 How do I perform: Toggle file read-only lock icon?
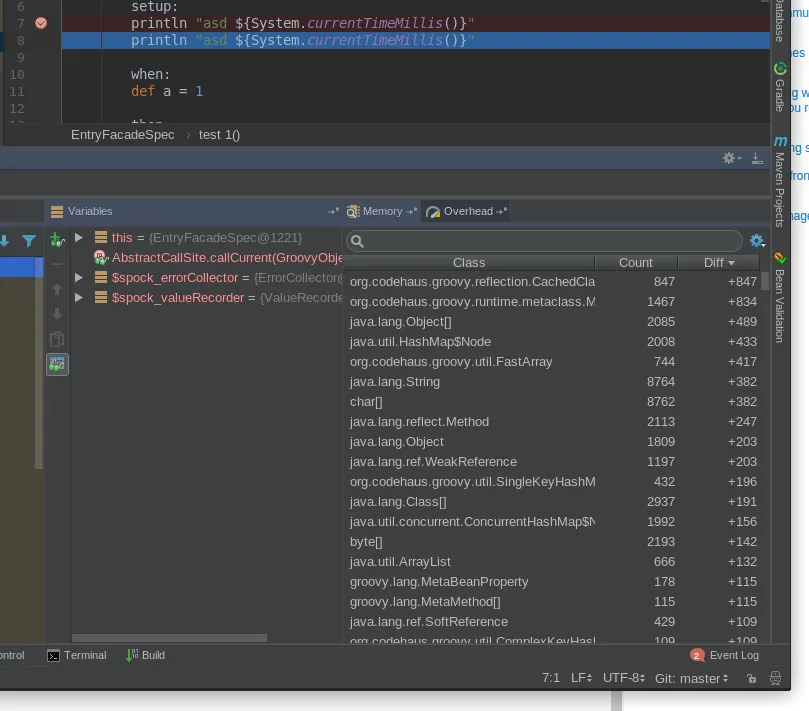[x=752, y=678]
